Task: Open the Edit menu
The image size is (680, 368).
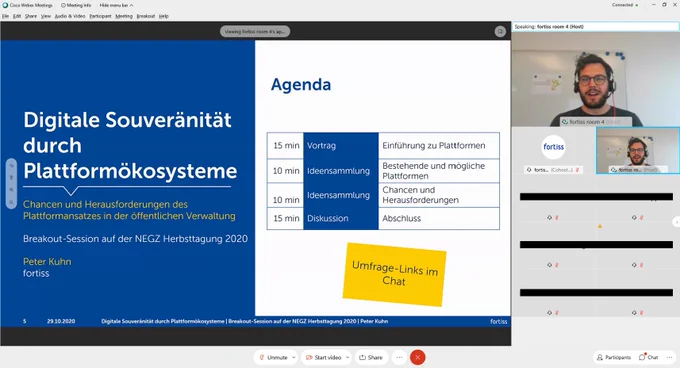Action: point(17,16)
